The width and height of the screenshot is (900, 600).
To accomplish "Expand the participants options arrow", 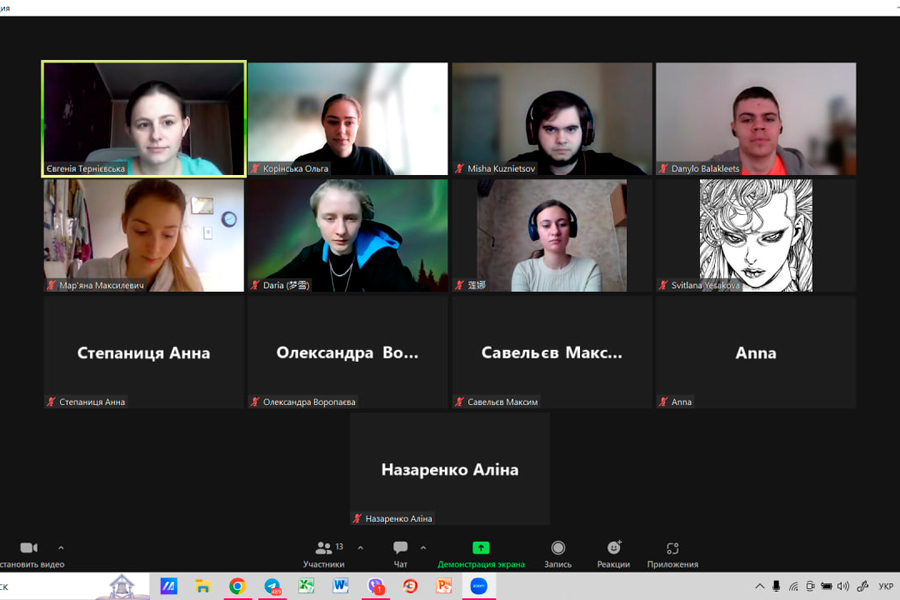I will (360, 548).
